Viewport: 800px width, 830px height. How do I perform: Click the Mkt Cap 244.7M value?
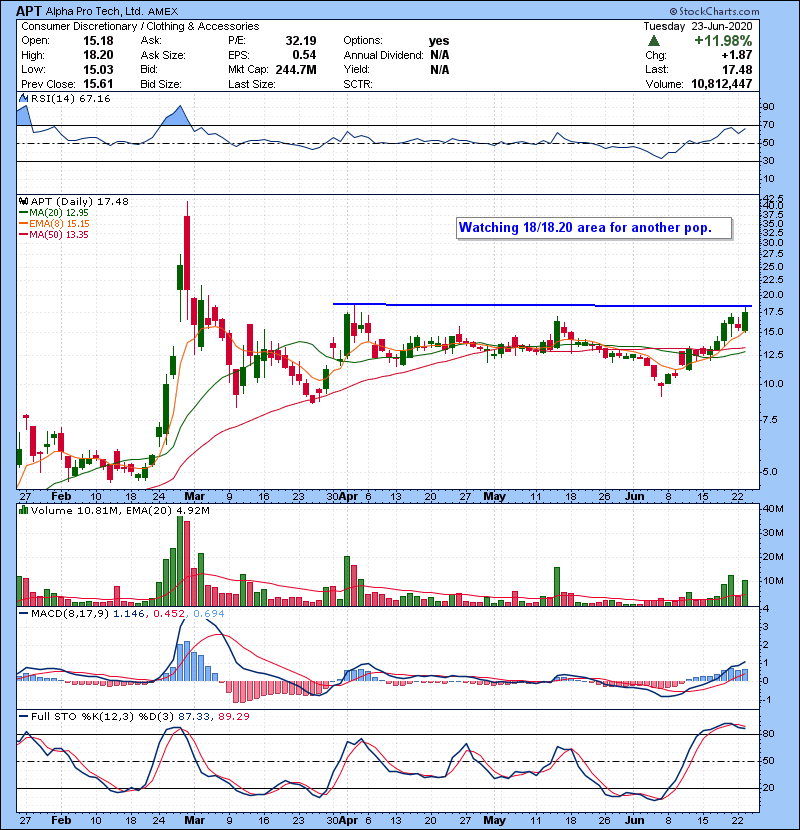click(x=296, y=69)
